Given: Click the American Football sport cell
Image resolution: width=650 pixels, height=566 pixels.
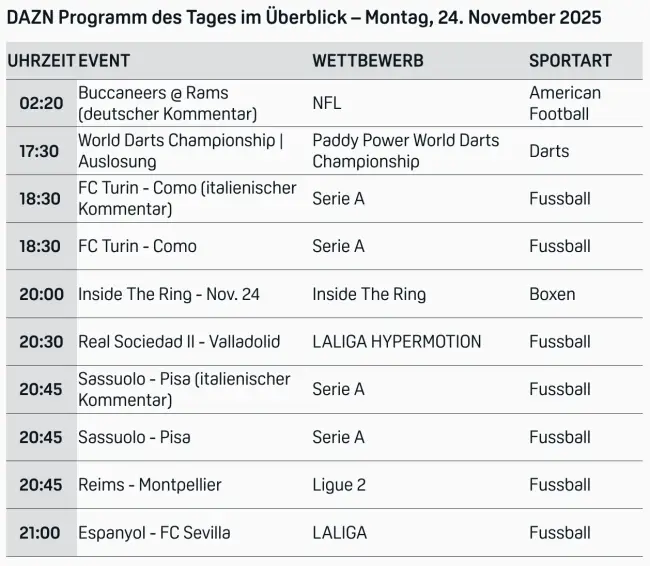Looking at the screenshot, I should pyautogui.click(x=565, y=103).
